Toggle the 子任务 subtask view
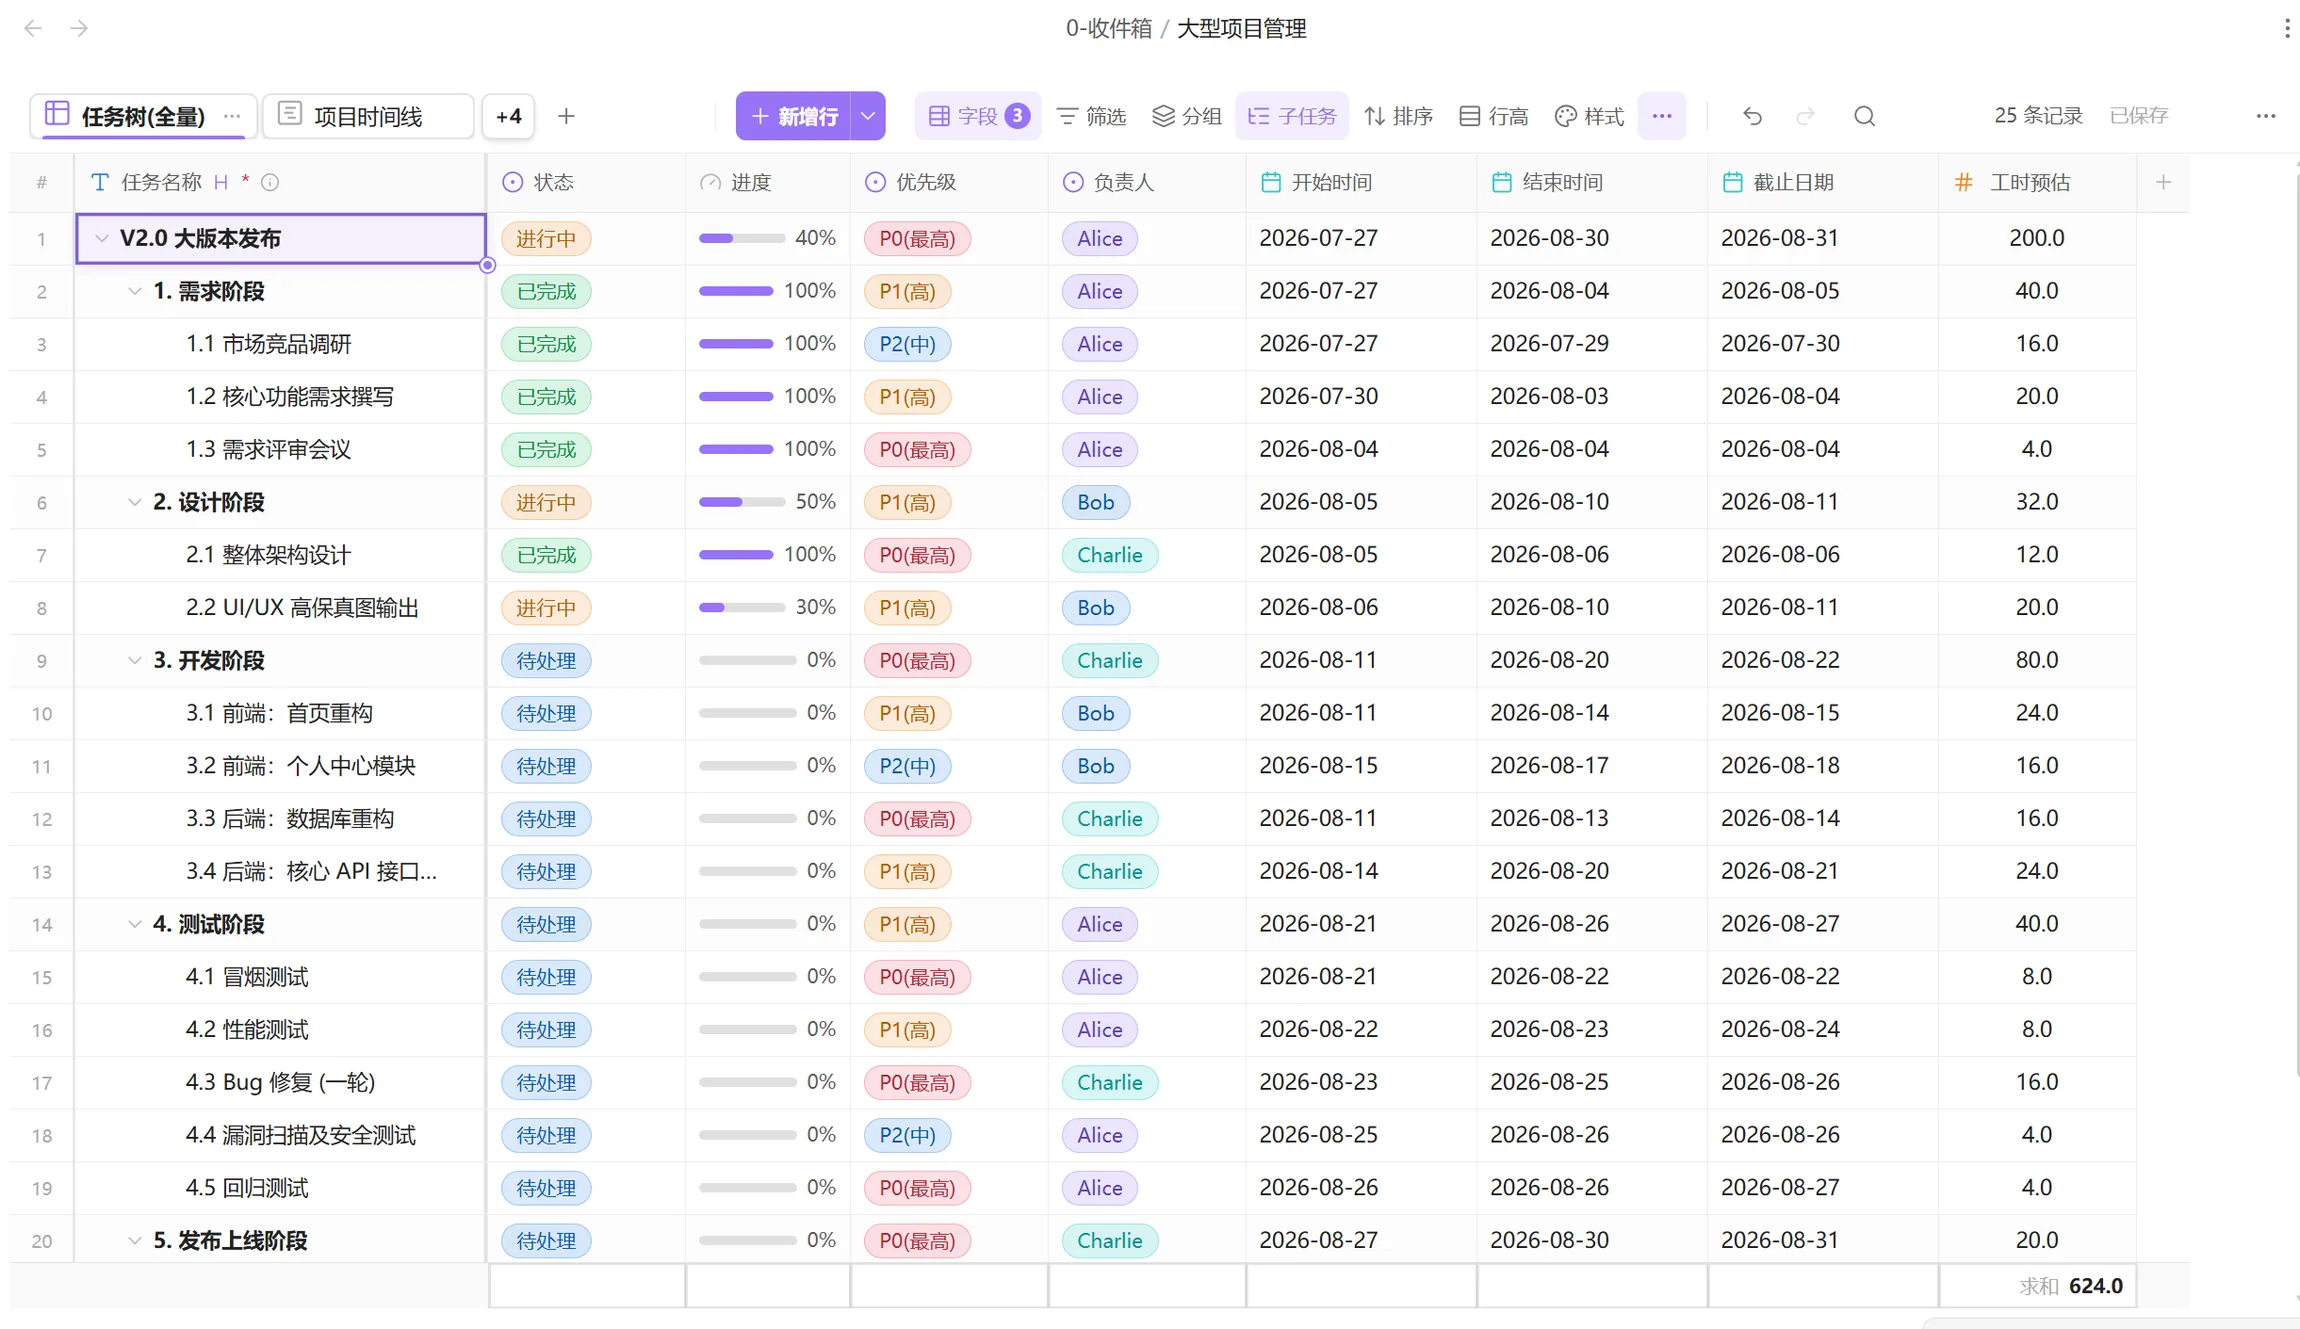Screen dimensions: 2300x1329 [x=1292, y=116]
